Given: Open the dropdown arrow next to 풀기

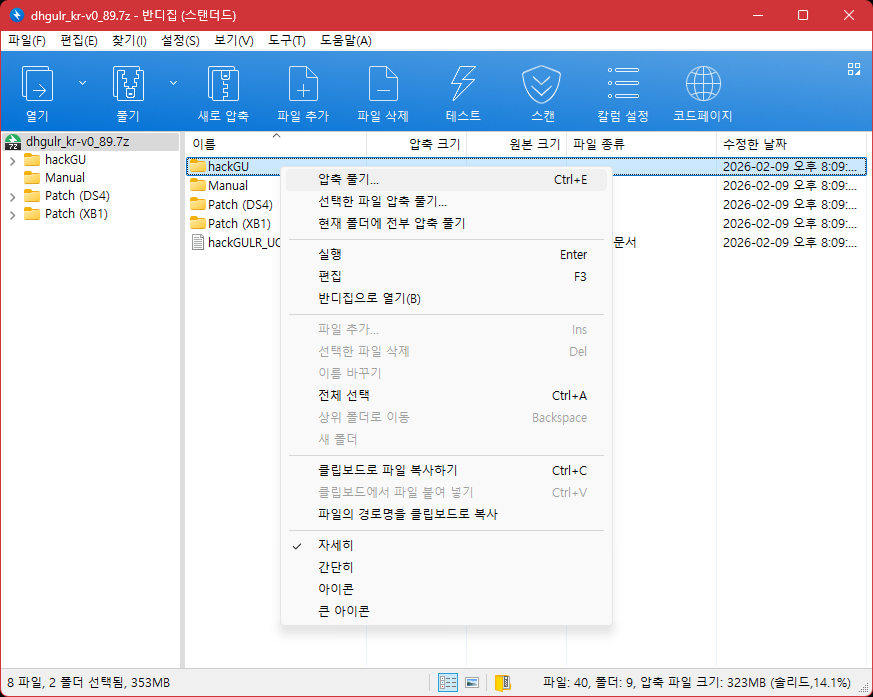Looking at the screenshot, I should tap(173, 83).
